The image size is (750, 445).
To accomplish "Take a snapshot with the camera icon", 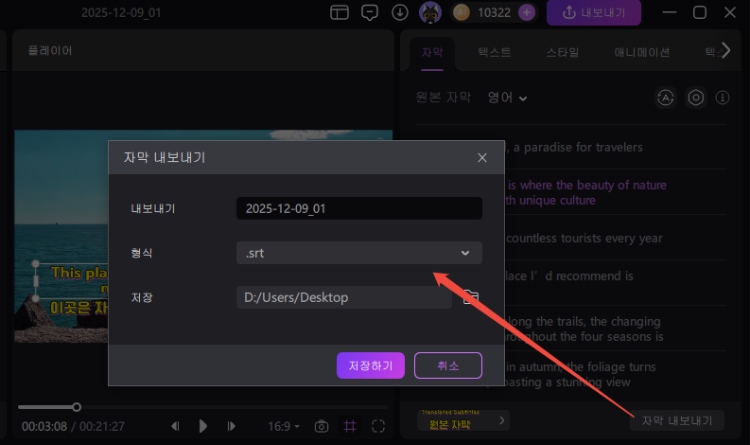I will click(321, 426).
